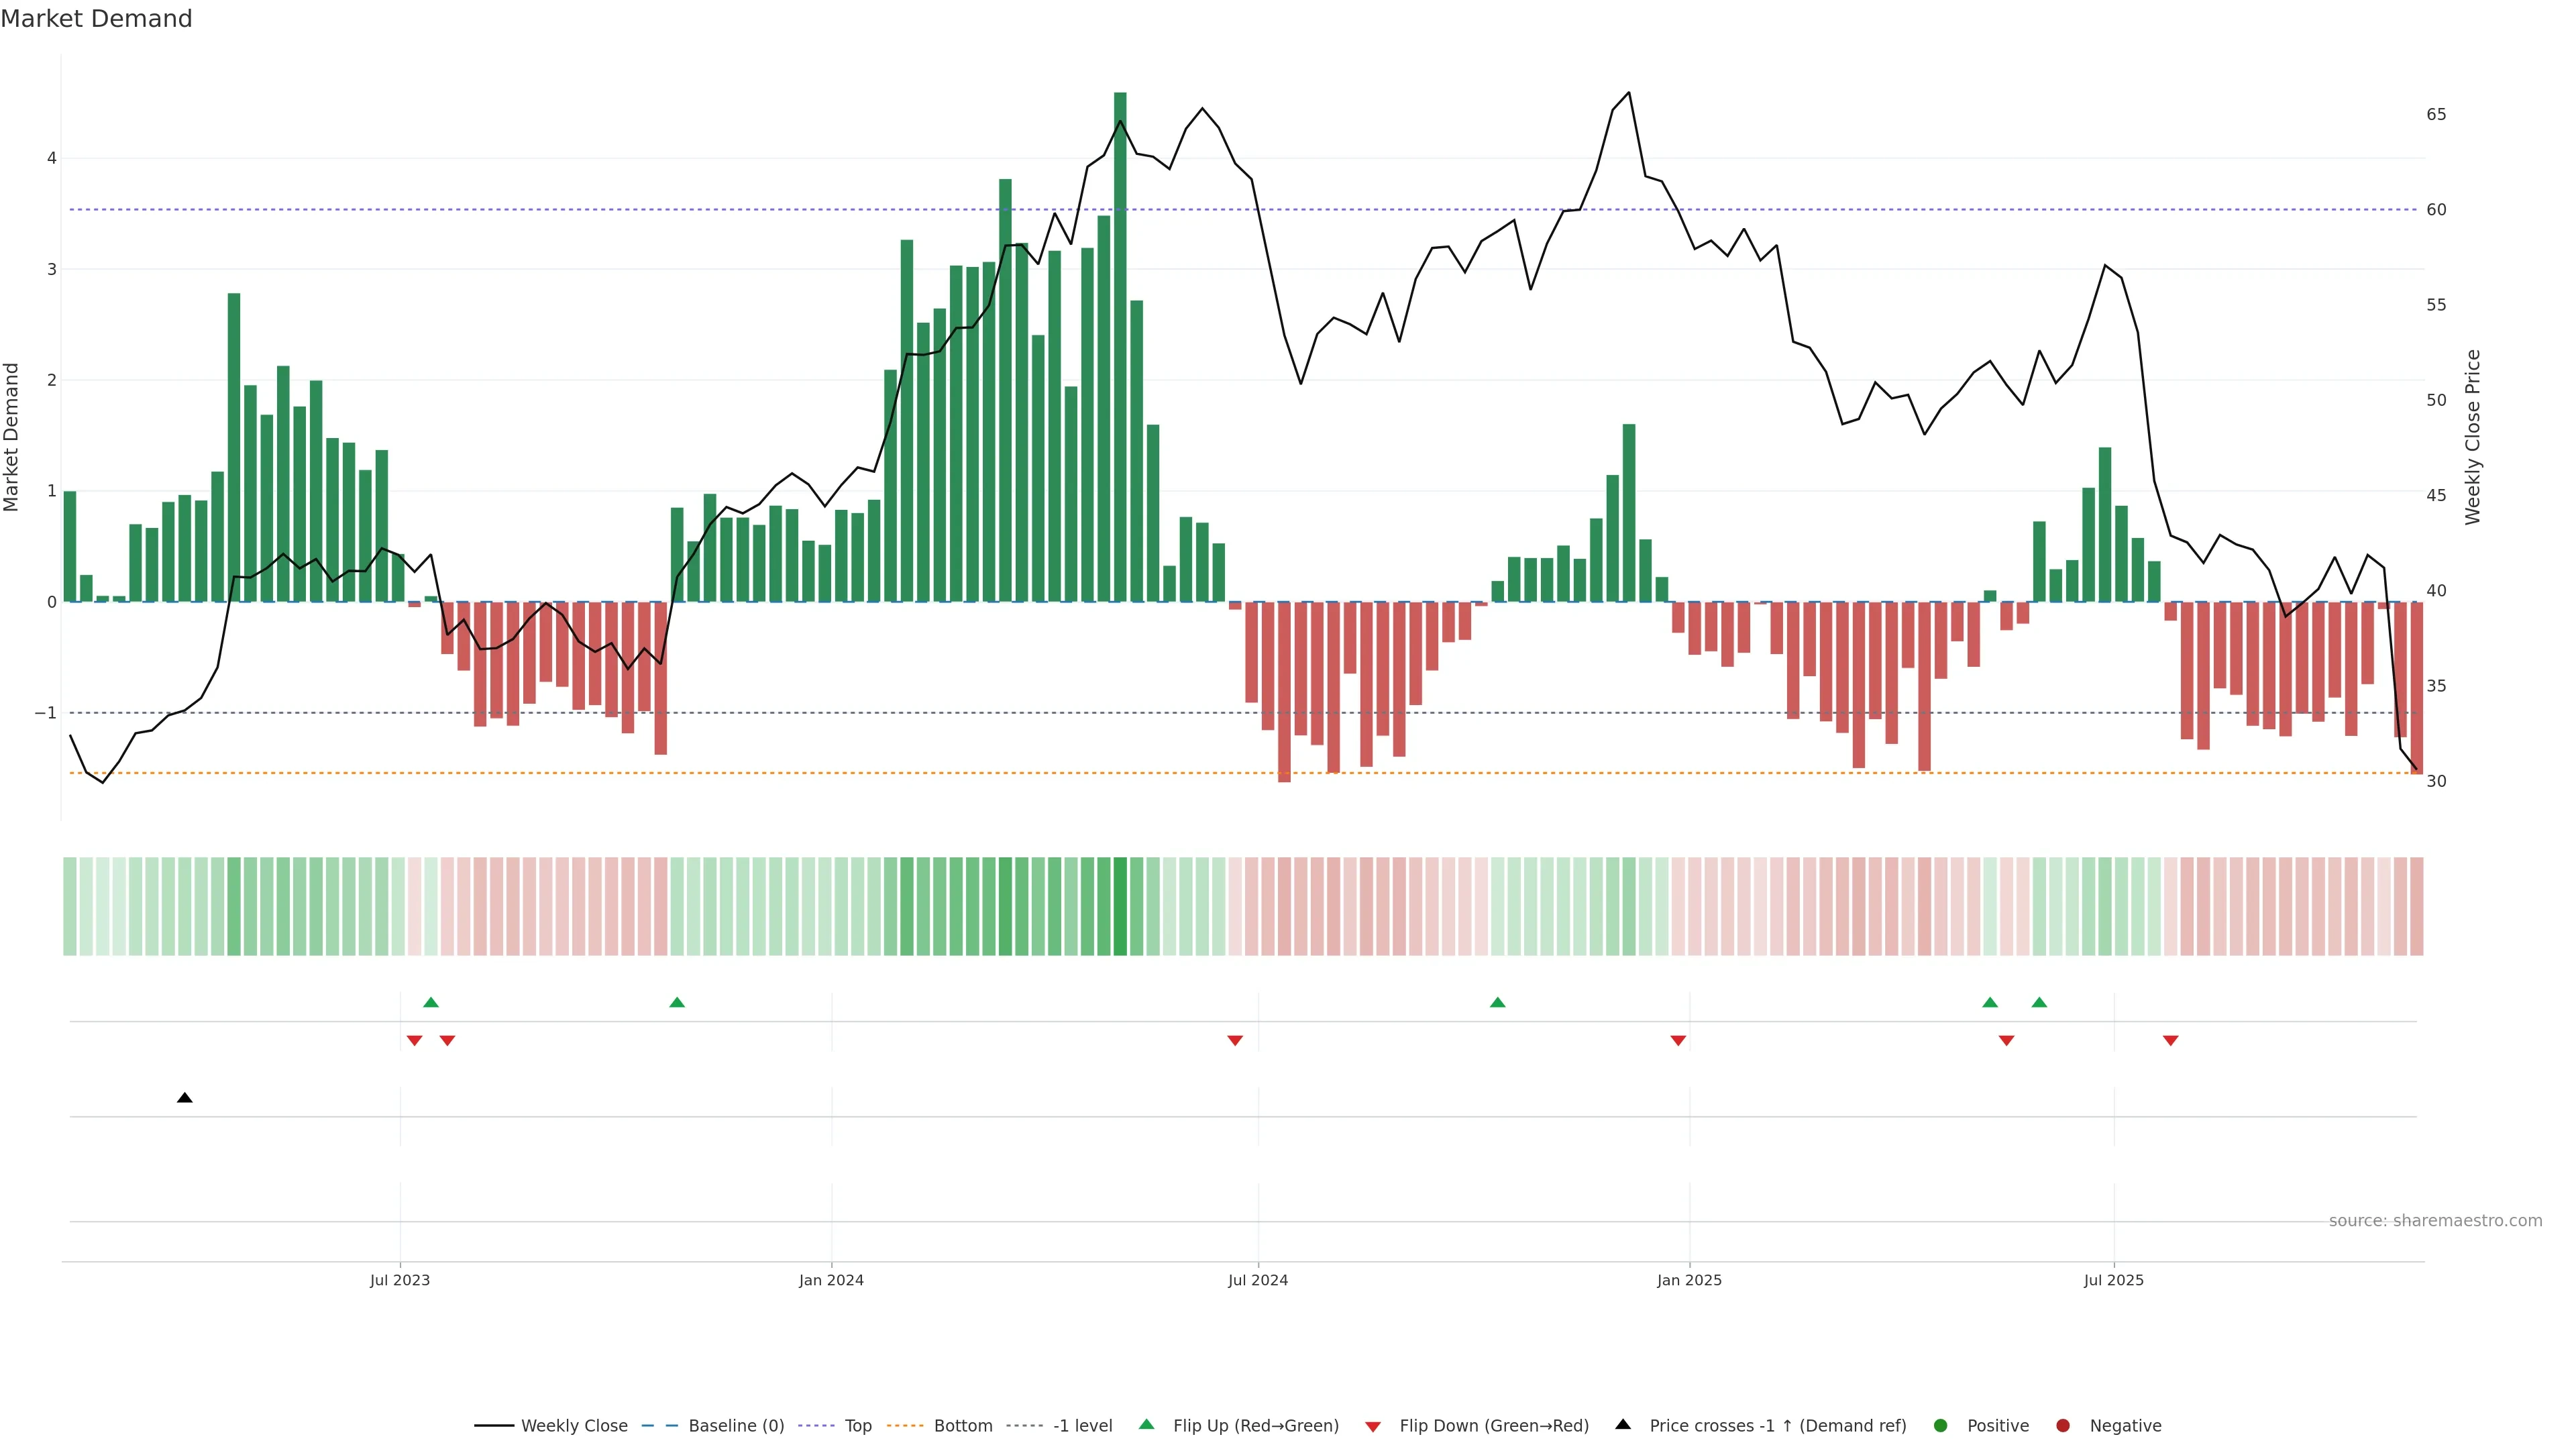Click the red Flip Down marker after Jul 2025
The image size is (2576, 1449).
(x=2170, y=1041)
